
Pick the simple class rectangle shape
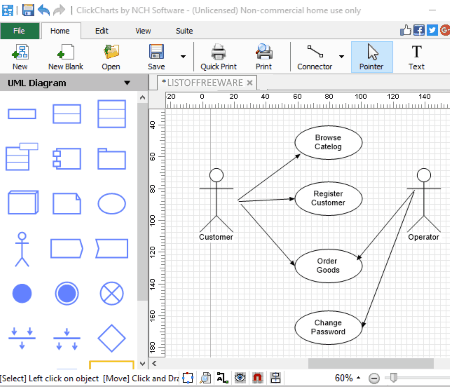tap(22, 114)
